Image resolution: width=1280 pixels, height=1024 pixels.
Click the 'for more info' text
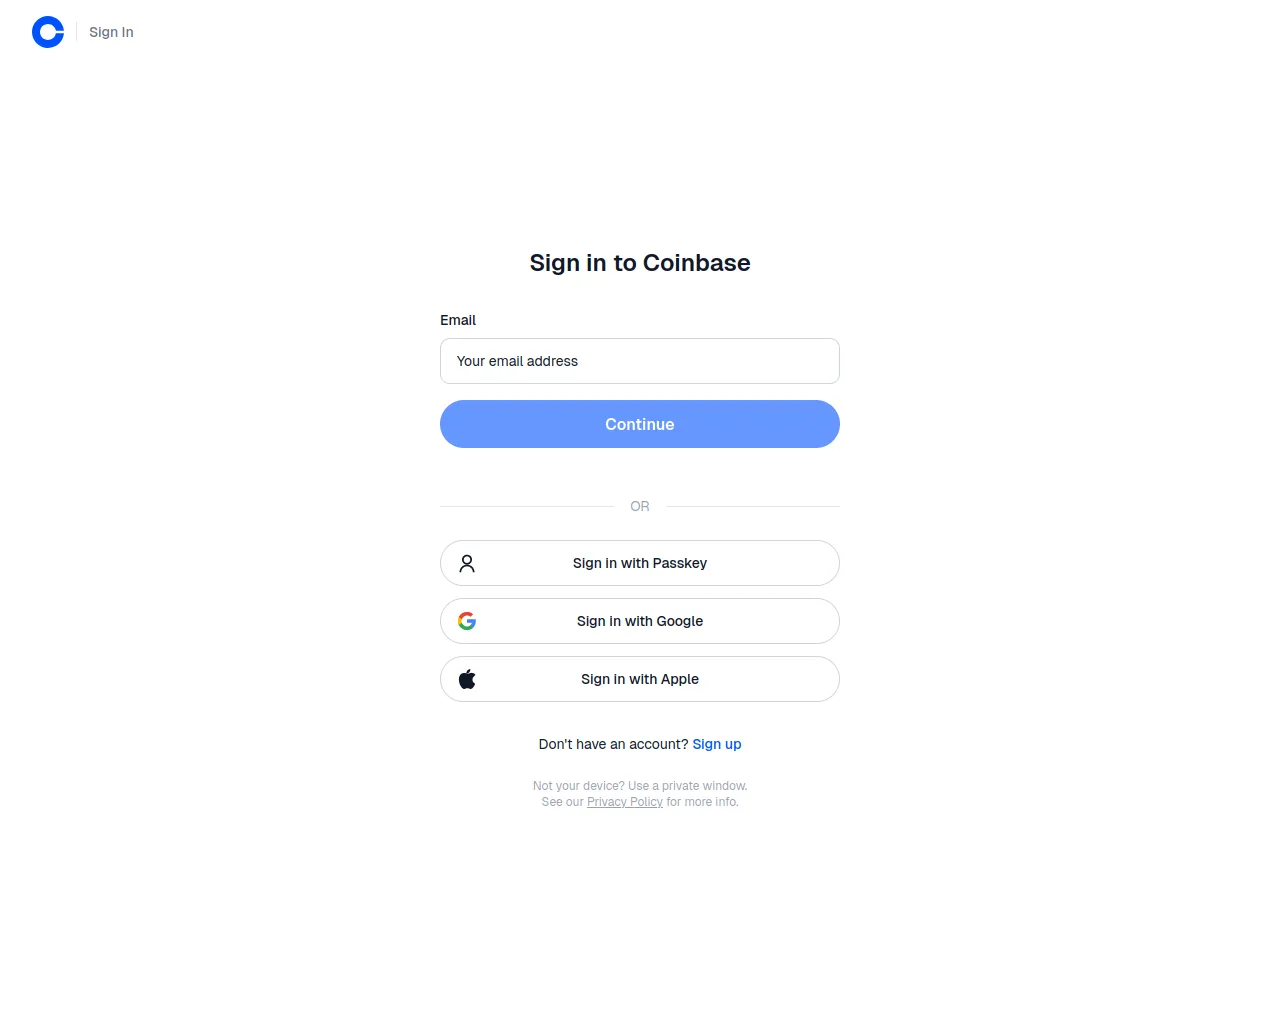pyautogui.click(x=702, y=802)
